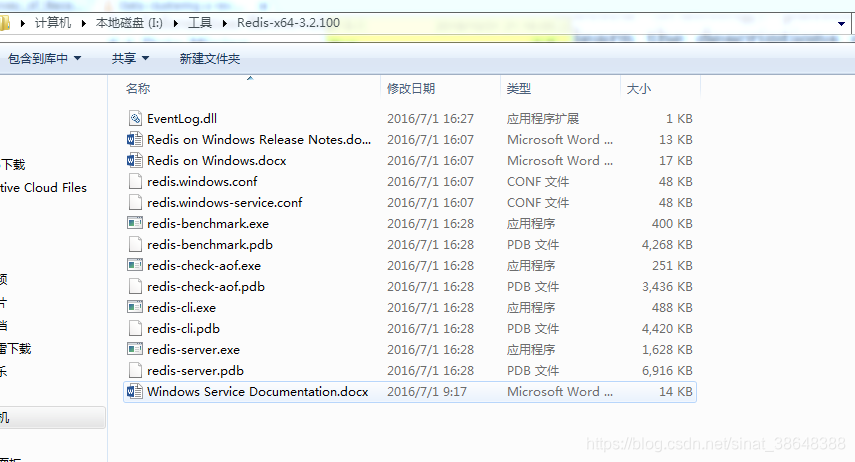The image size is (855, 462).
Task: Select the redis-check-aof.pdb file name
Action: pyautogui.click(x=206, y=286)
